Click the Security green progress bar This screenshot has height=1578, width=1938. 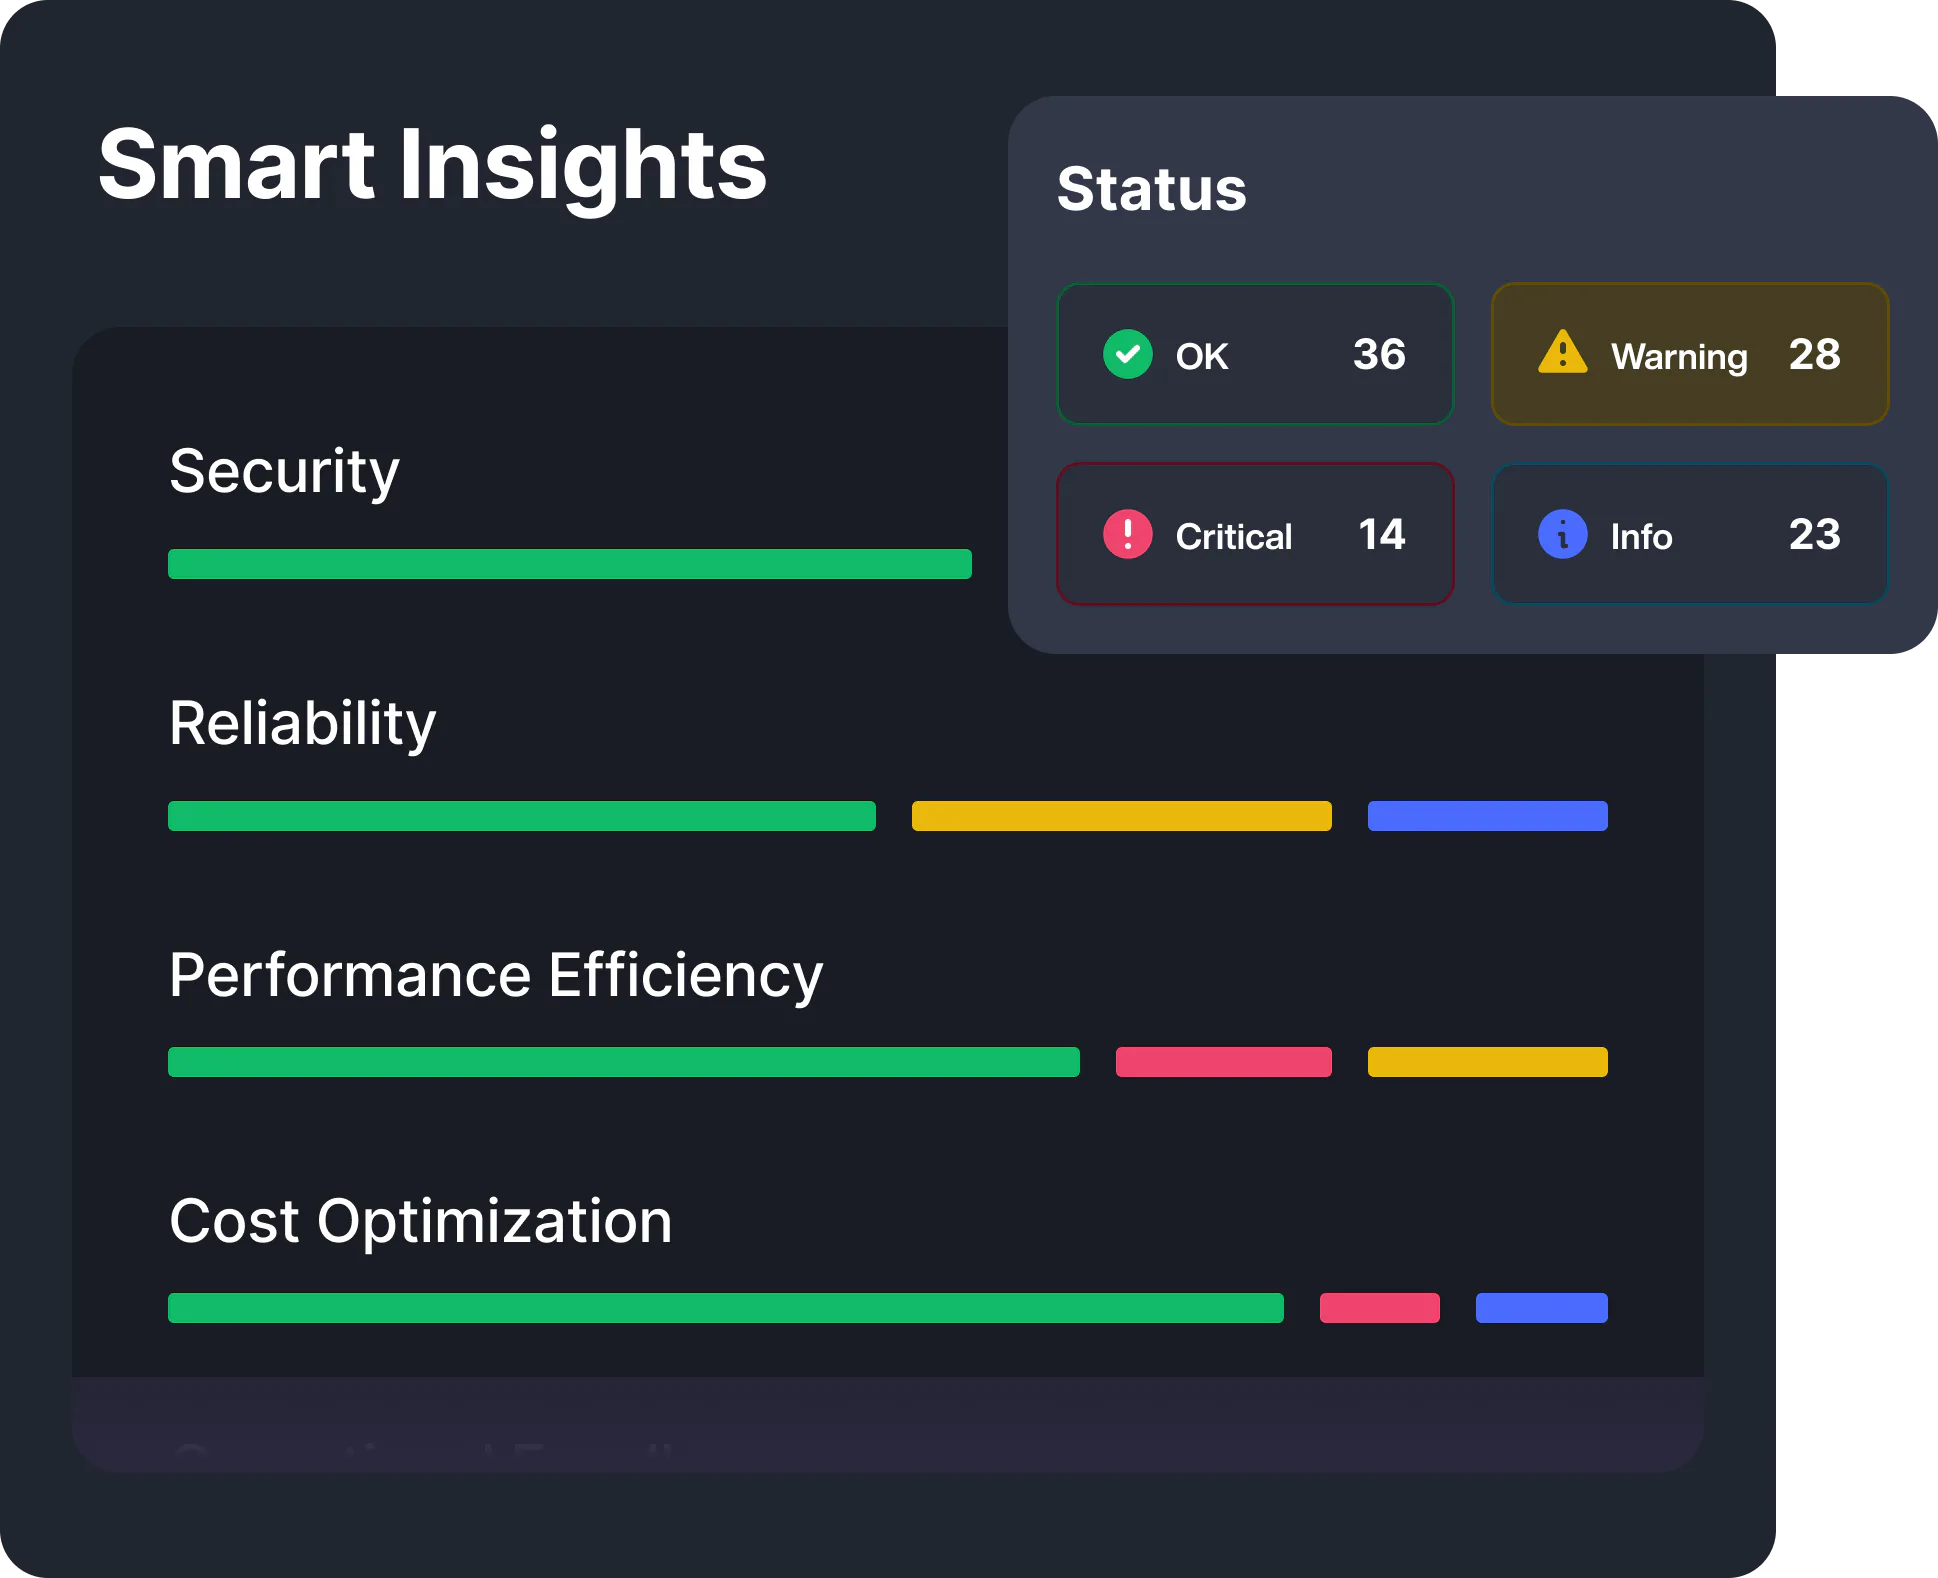click(x=570, y=564)
